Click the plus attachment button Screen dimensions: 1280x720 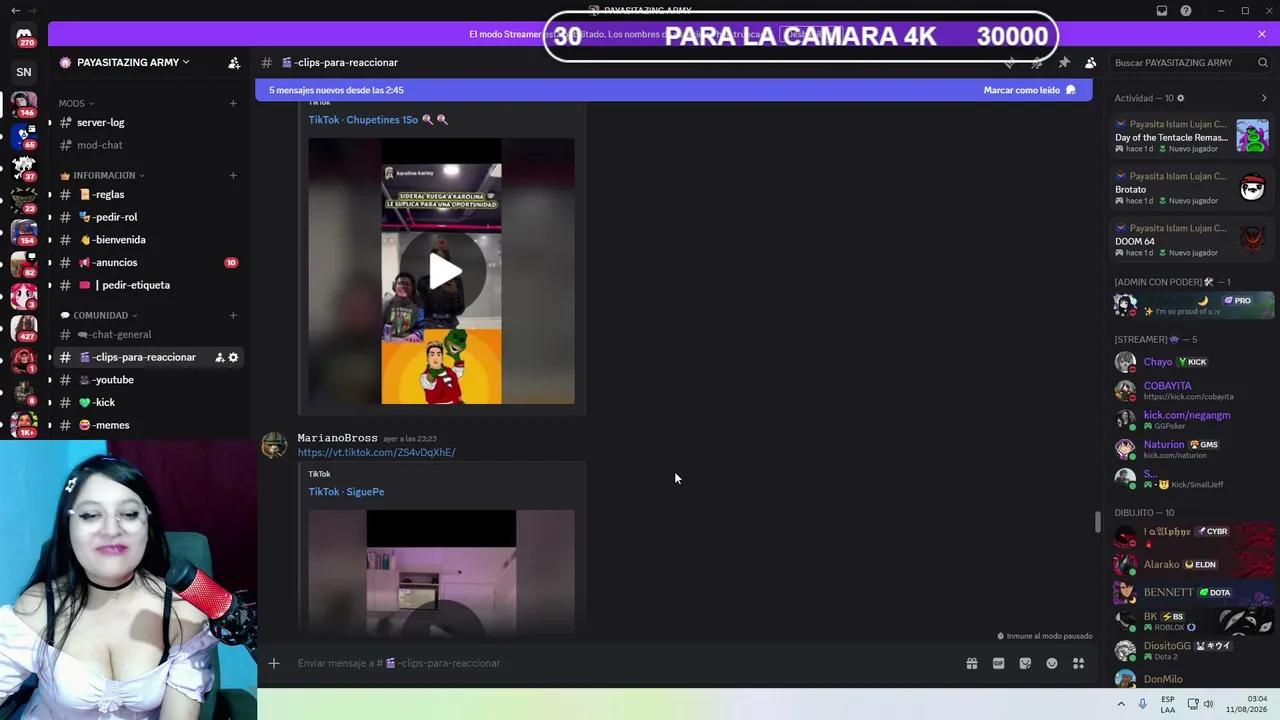pos(273,663)
